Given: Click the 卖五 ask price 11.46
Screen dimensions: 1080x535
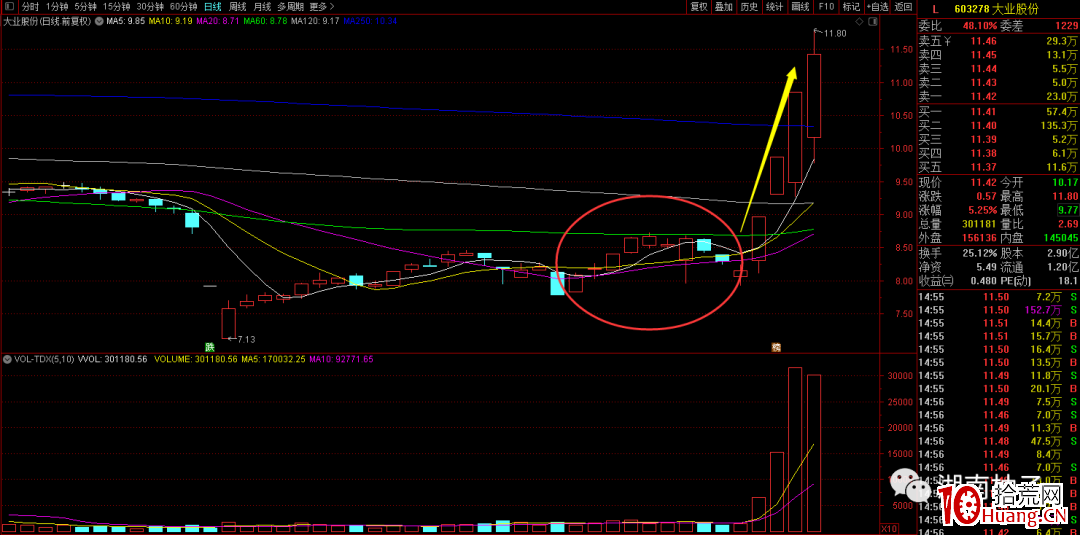Looking at the screenshot, I should point(983,41).
